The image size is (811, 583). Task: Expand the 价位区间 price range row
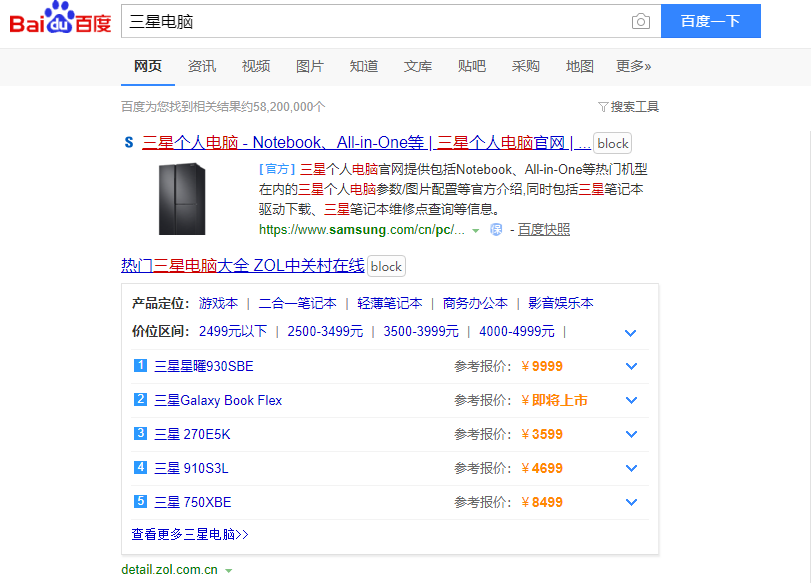click(x=630, y=333)
